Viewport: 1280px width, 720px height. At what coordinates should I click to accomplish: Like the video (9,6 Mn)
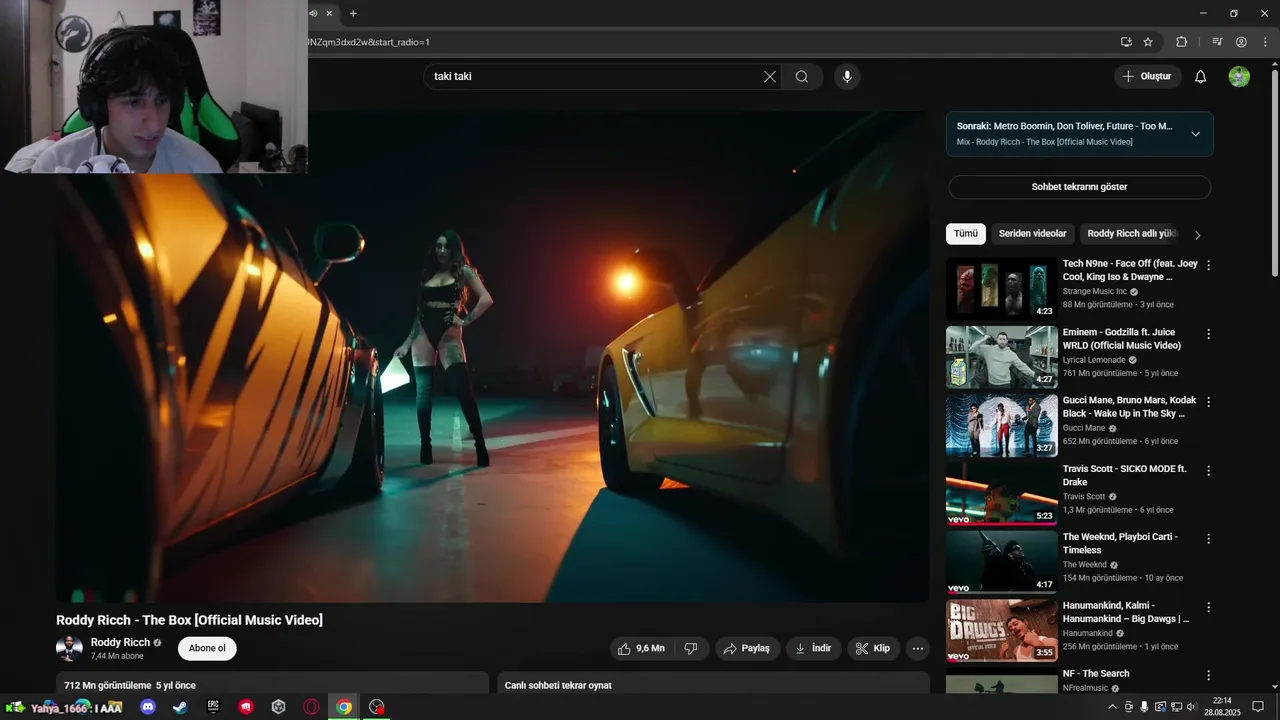click(x=640, y=648)
